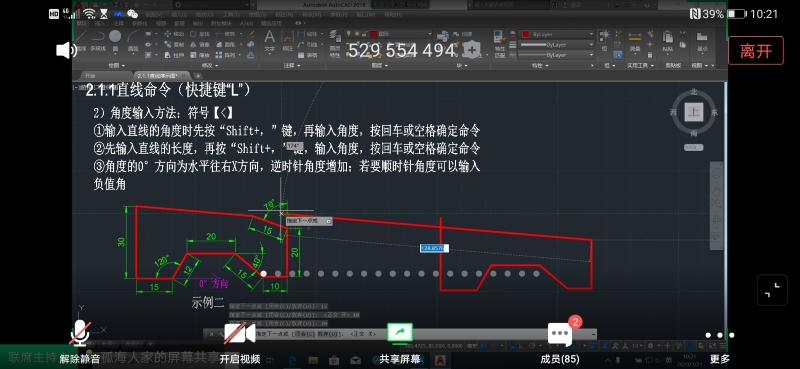Tap the speaker volume icon
Screen dimensions: 800x369
(66, 50)
